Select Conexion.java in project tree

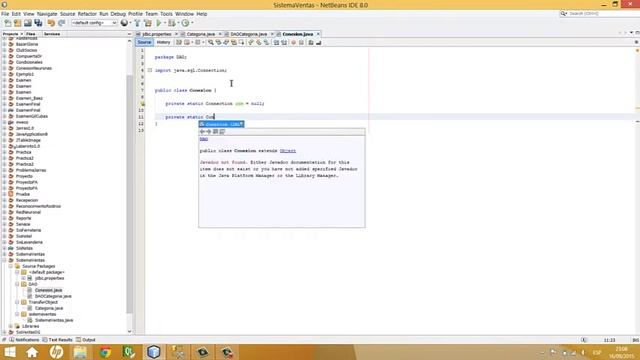click(x=48, y=290)
